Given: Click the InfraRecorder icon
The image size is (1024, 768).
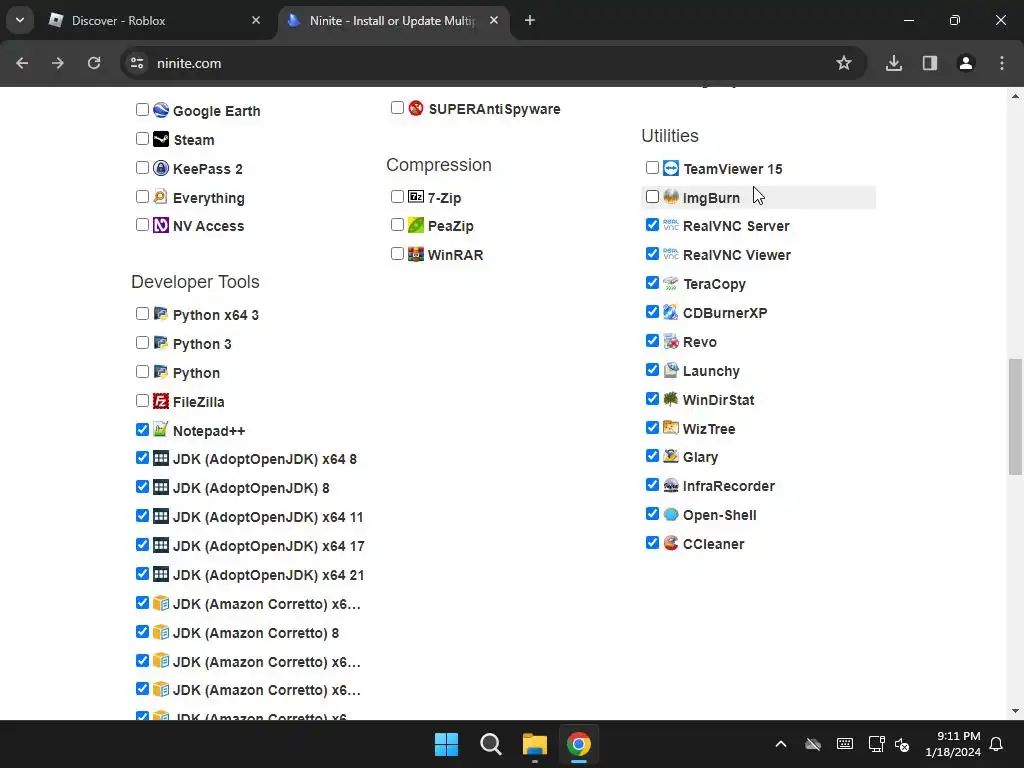Looking at the screenshot, I should pos(671,485).
